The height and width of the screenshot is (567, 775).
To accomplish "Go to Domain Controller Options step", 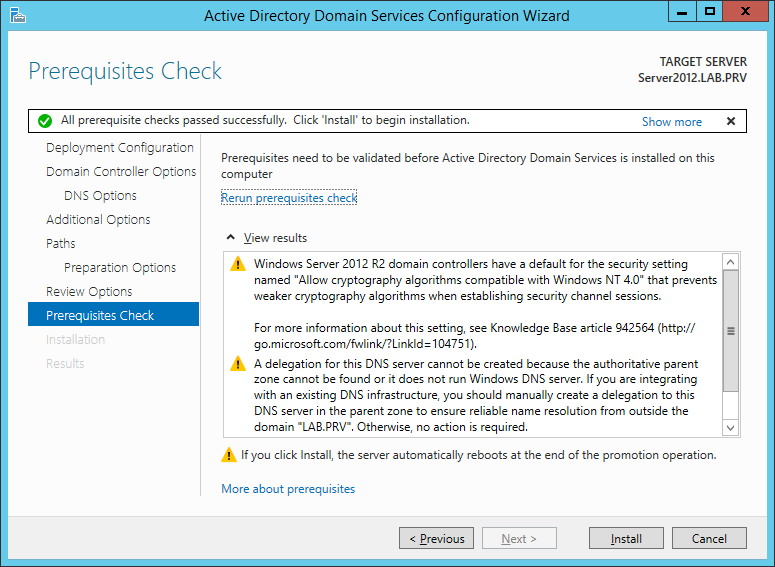I will point(121,172).
